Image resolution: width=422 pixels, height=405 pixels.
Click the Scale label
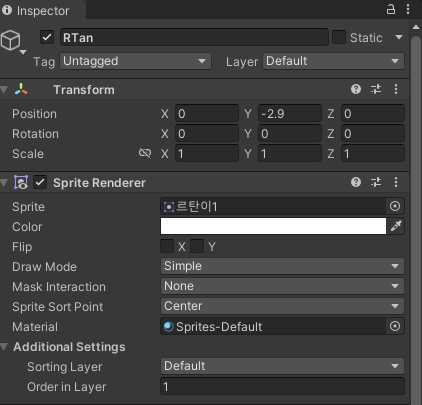pos(28,154)
